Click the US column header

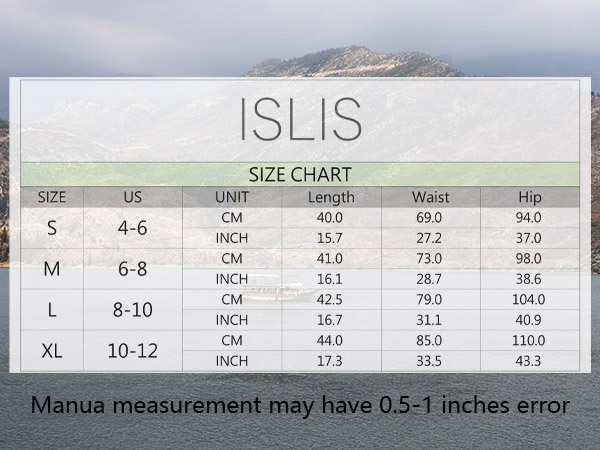pyautogui.click(x=133, y=197)
